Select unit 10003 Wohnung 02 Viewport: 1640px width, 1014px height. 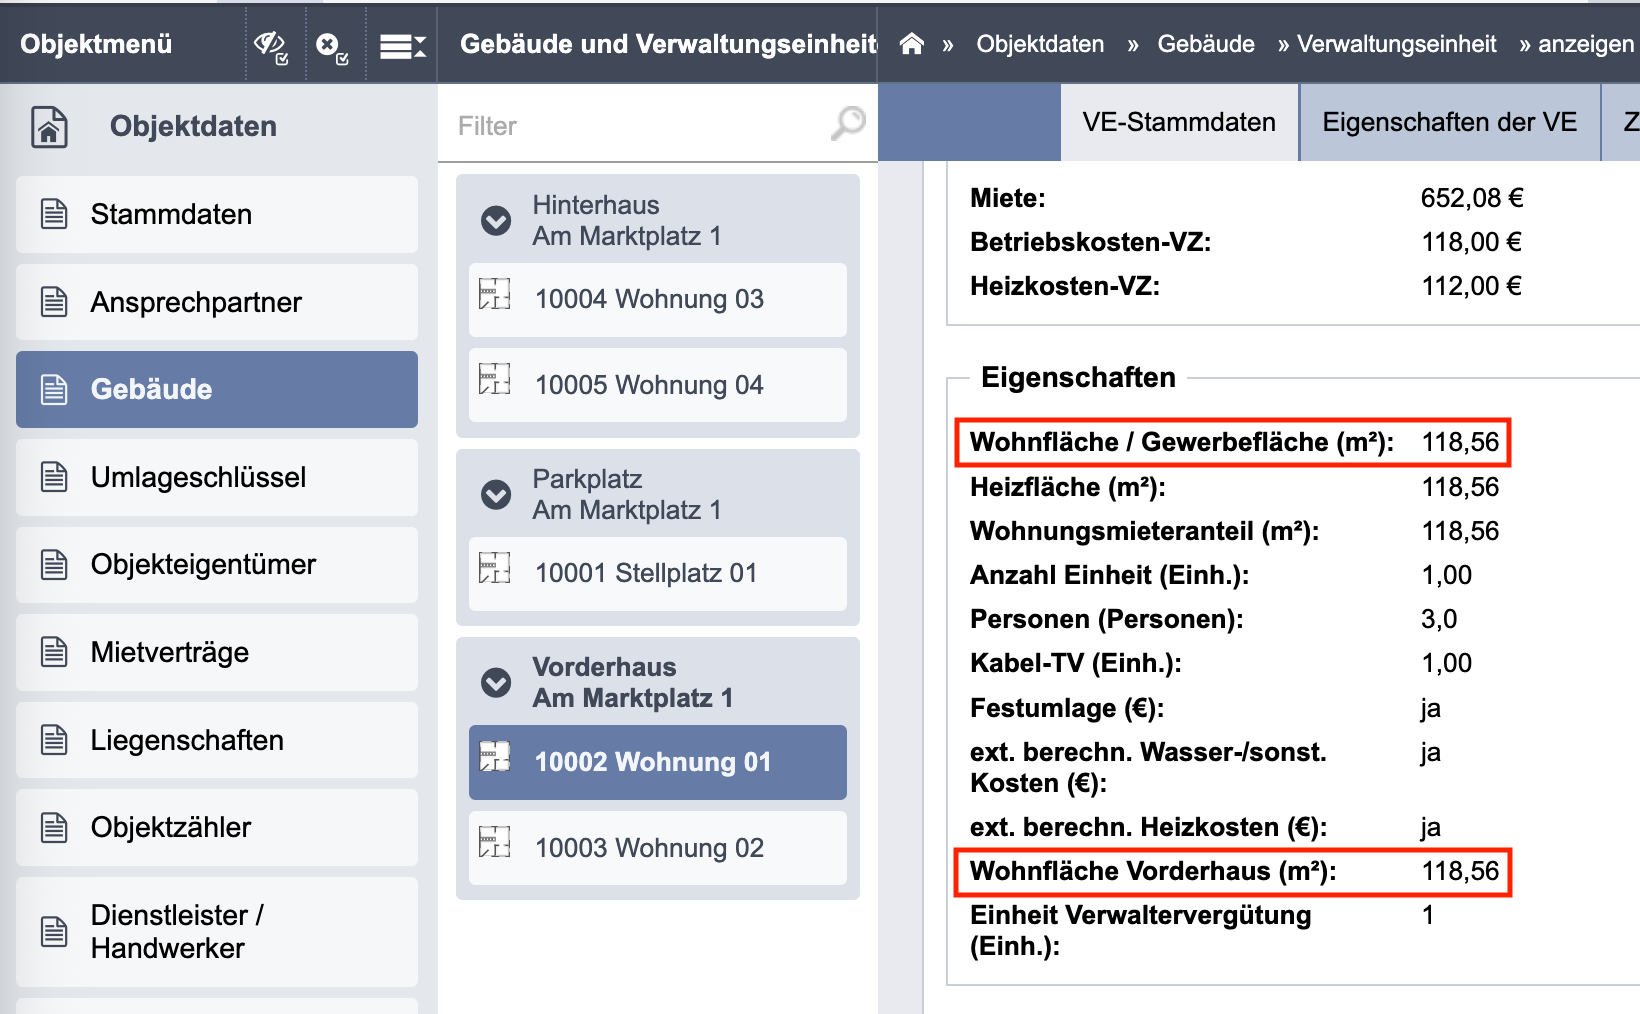pyautogui.click(x=658, y=848)
